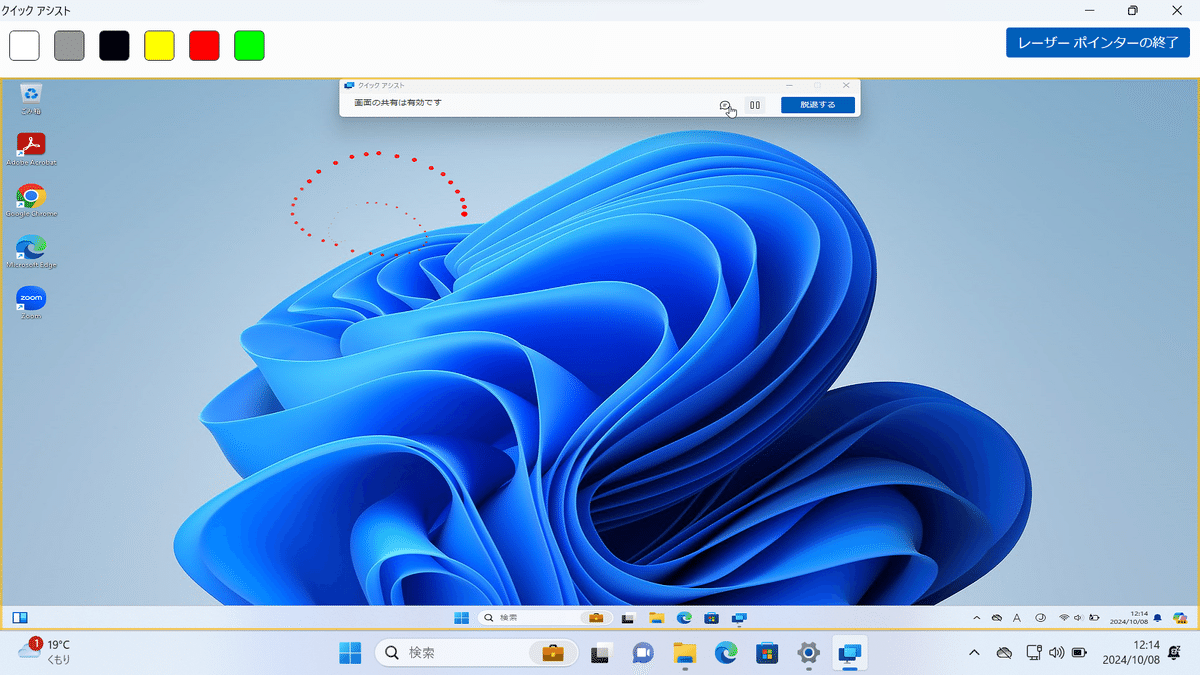Open network icon in local system tray
1200x675 pixels.
pos(1034,653)
